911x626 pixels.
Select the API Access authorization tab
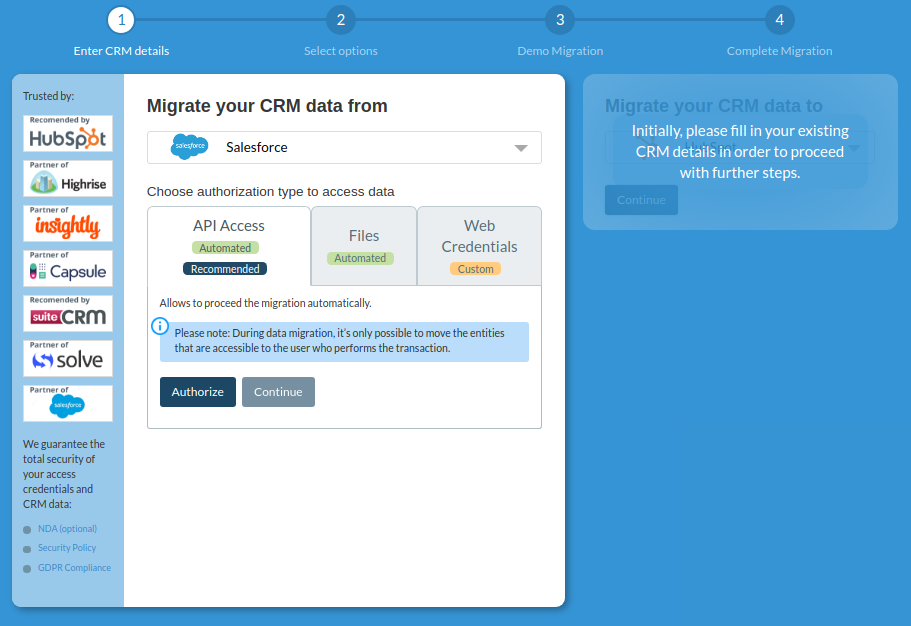[229, 246]
